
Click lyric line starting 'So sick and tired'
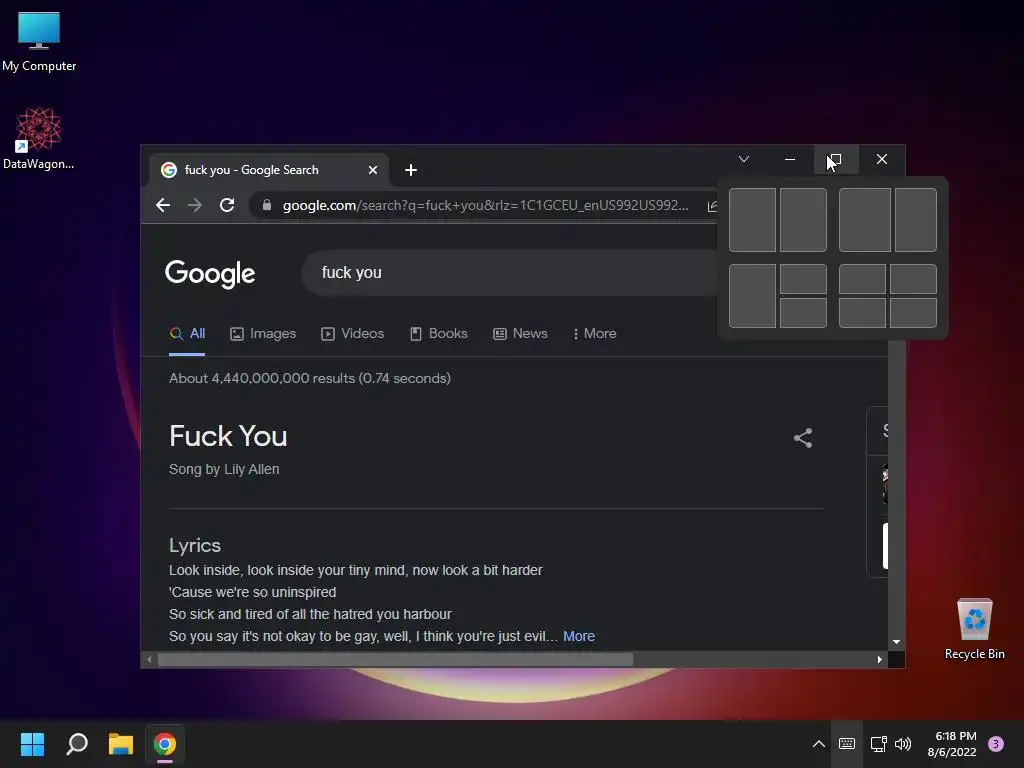(x=310, y=615)
